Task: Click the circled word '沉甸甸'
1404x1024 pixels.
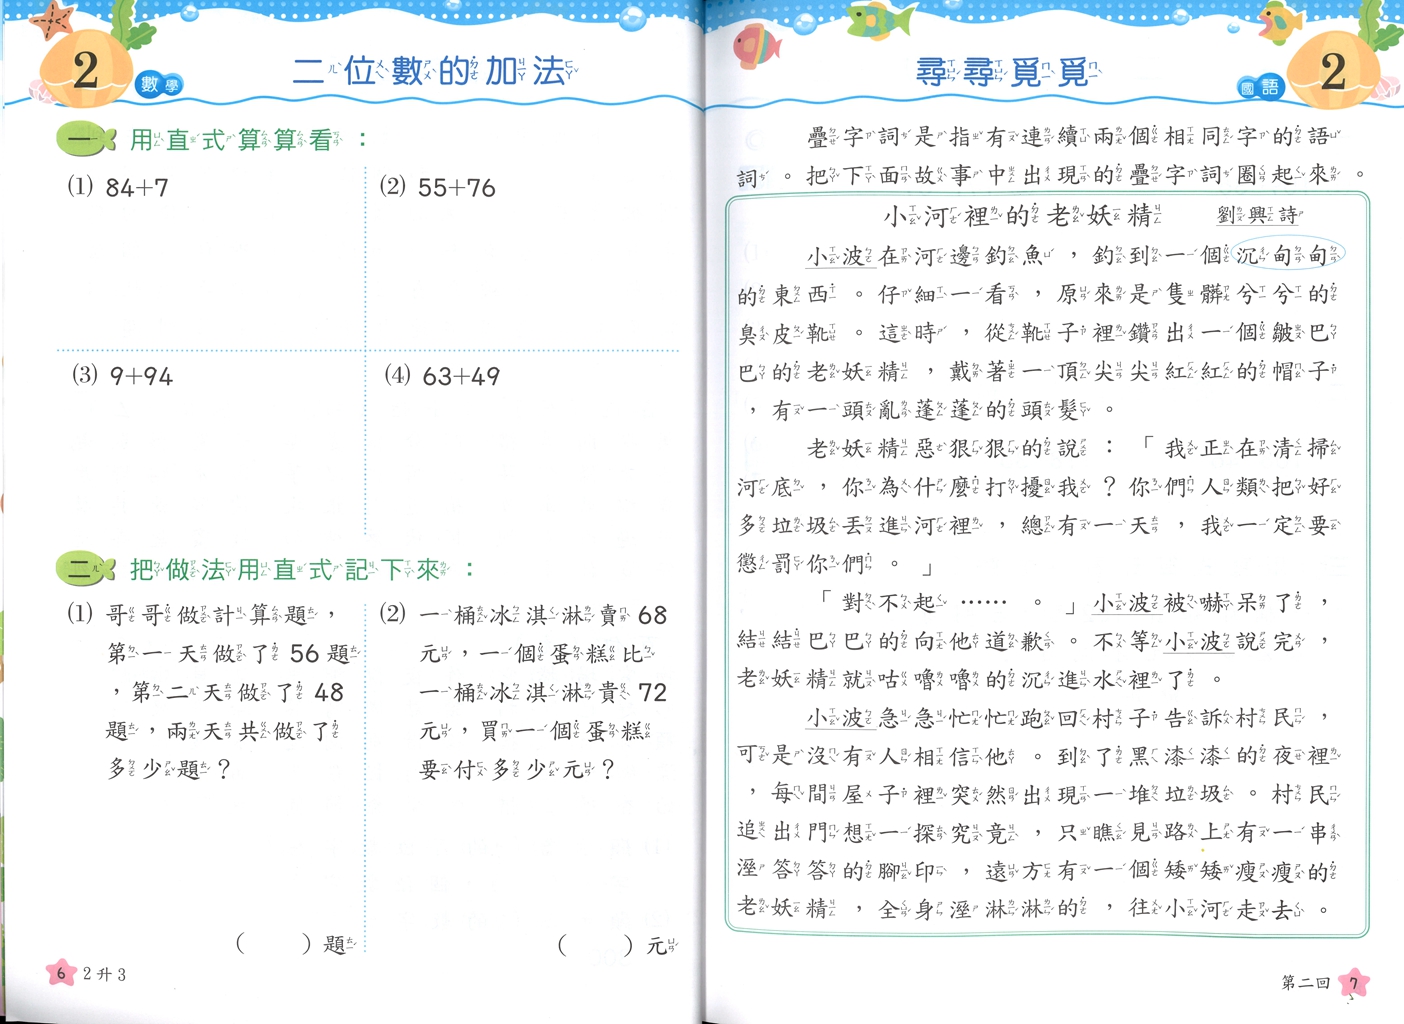Action: pos(1288,255)
